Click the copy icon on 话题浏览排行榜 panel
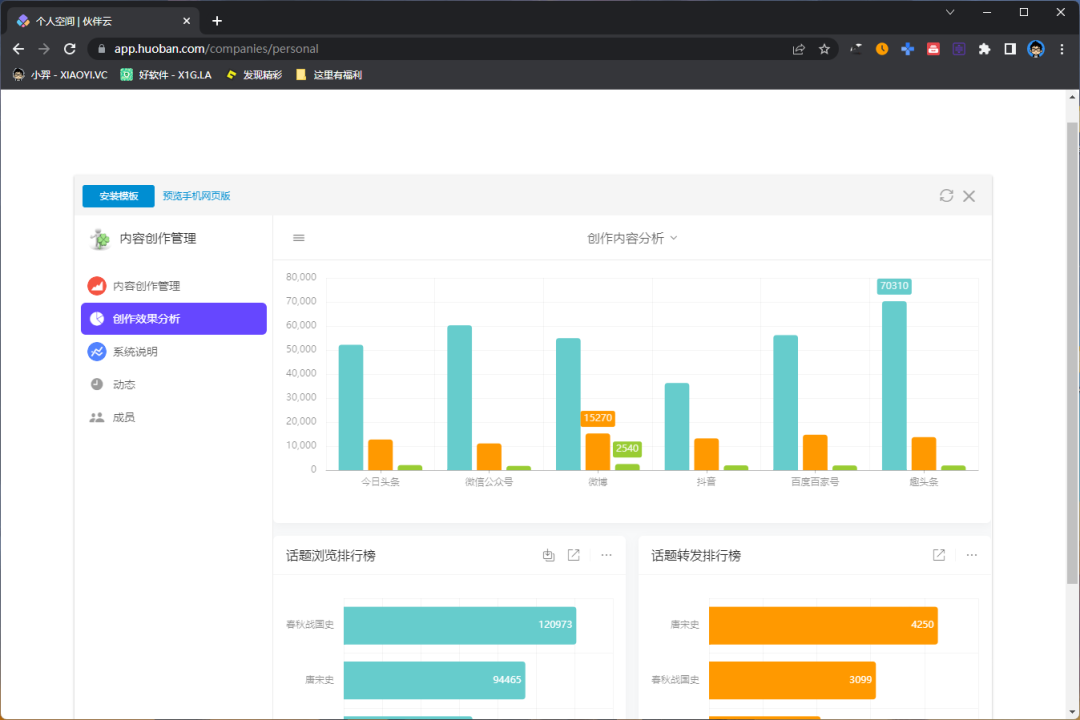The image size is (1080, 720). click(x=548, y=555)
